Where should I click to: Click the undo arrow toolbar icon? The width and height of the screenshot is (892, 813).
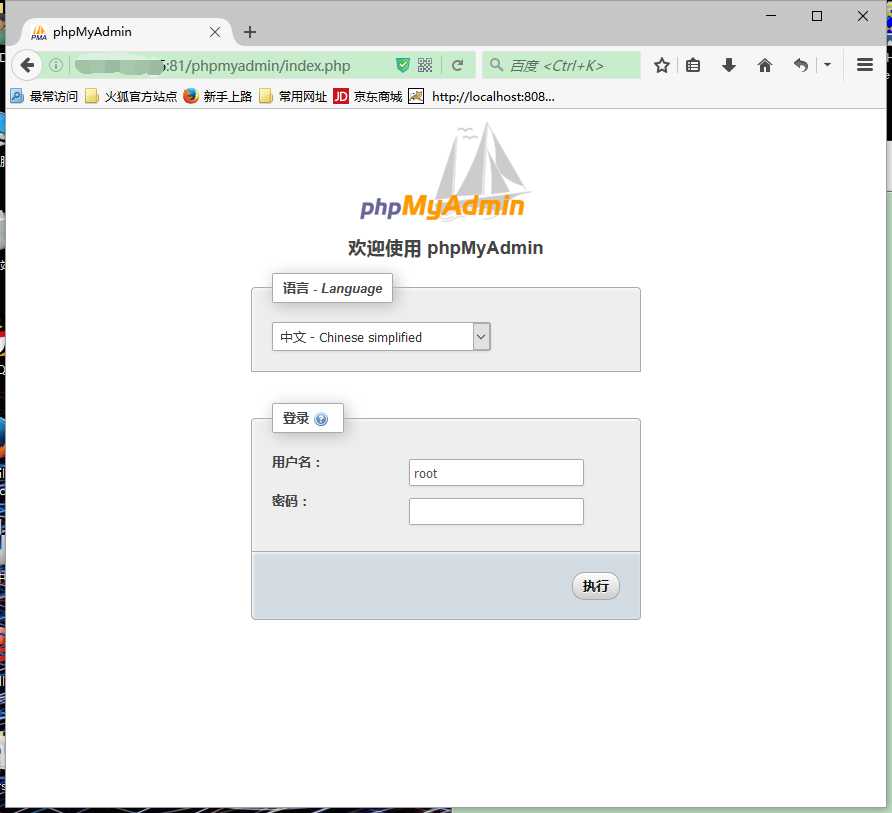point(801,65)
